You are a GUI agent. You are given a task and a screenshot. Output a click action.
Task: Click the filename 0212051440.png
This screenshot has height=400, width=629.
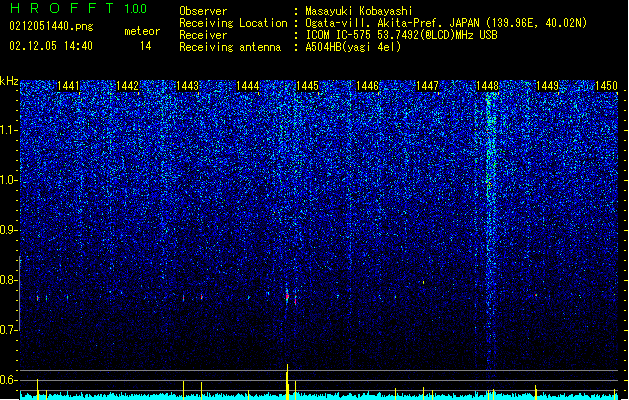coord(51,26)
